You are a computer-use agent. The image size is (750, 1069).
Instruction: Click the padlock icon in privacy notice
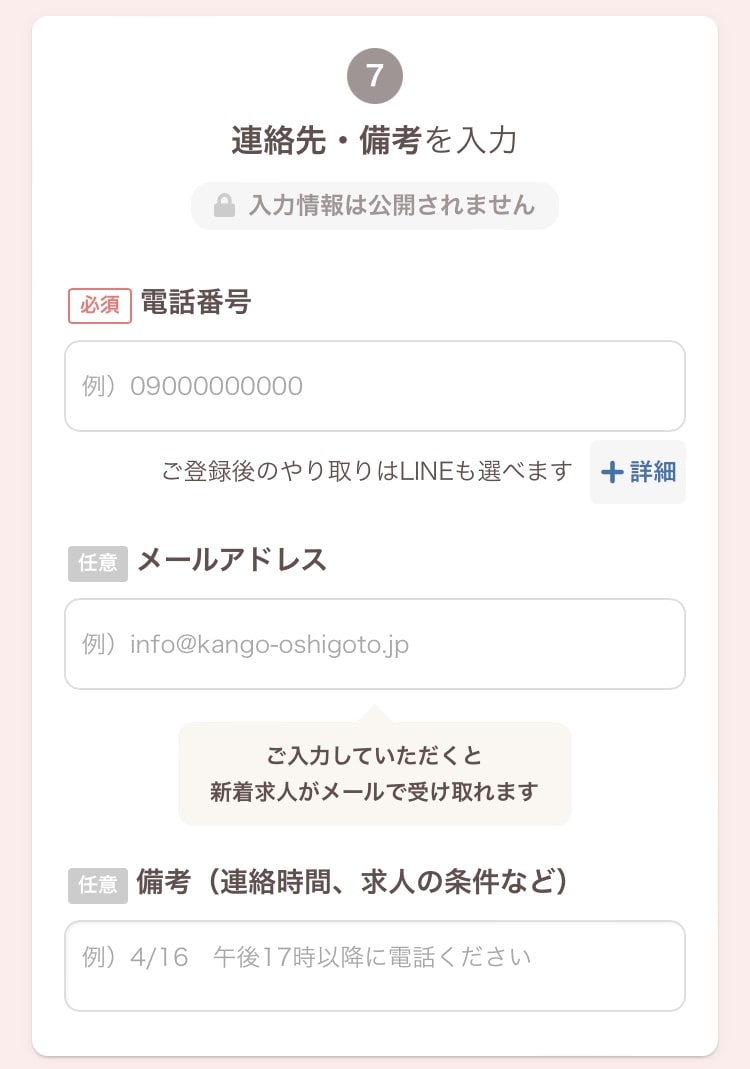[224, 205]
